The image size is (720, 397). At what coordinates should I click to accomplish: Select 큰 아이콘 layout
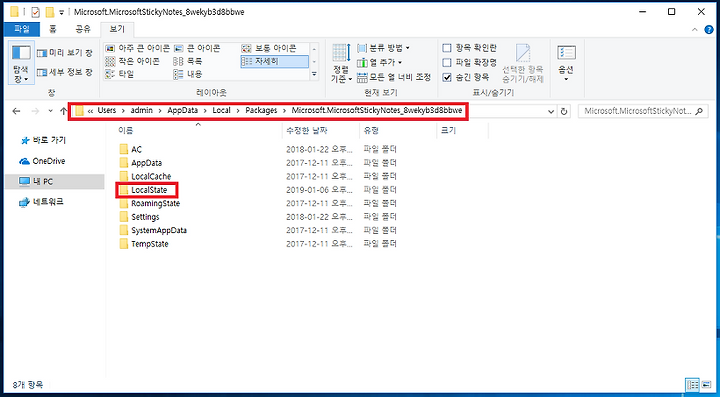(197, 48)
